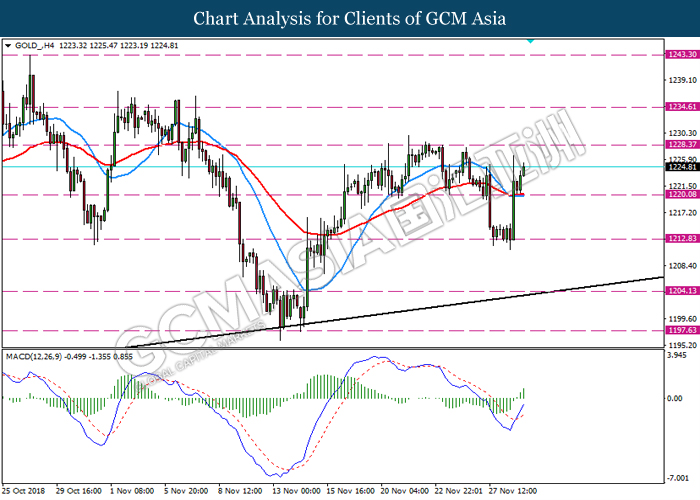Image resolution: width=700 pixels, height=500 pixels.
Task: Click the 1239.10 axis price value
Action: [x=682, y=80]
